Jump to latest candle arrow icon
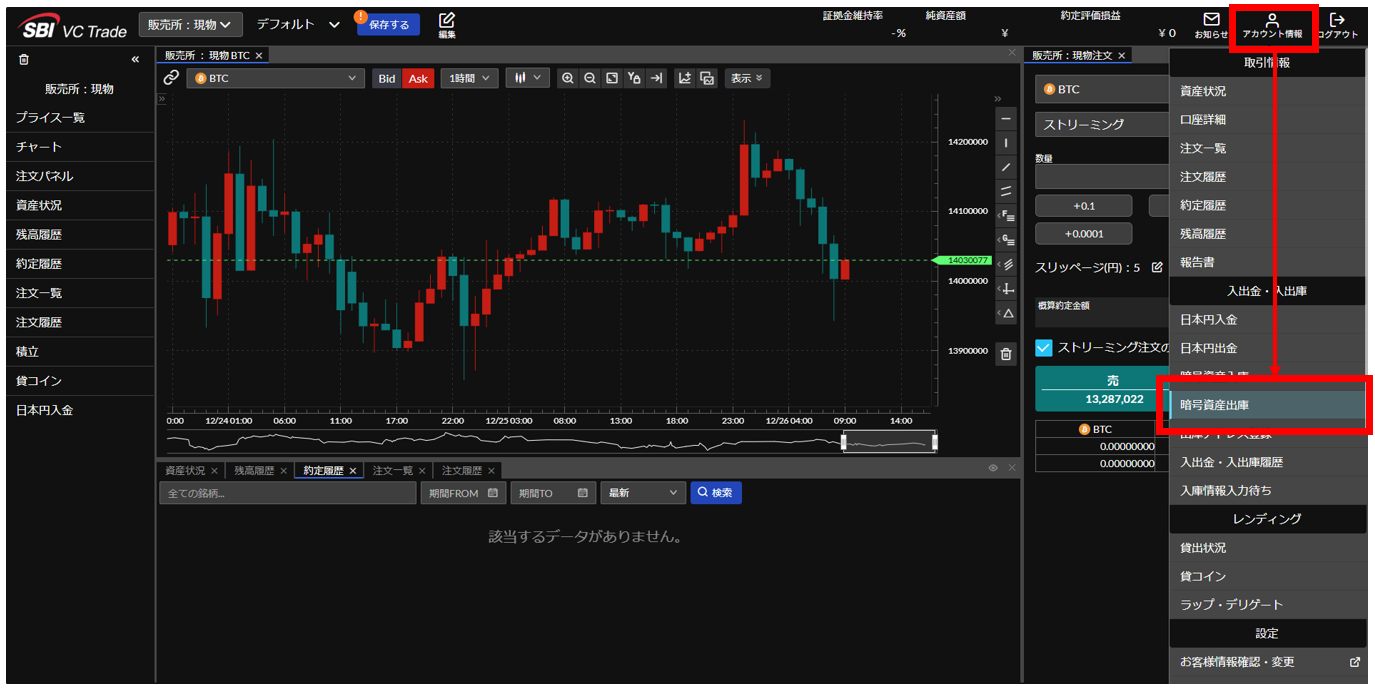 tap(656, 78)
